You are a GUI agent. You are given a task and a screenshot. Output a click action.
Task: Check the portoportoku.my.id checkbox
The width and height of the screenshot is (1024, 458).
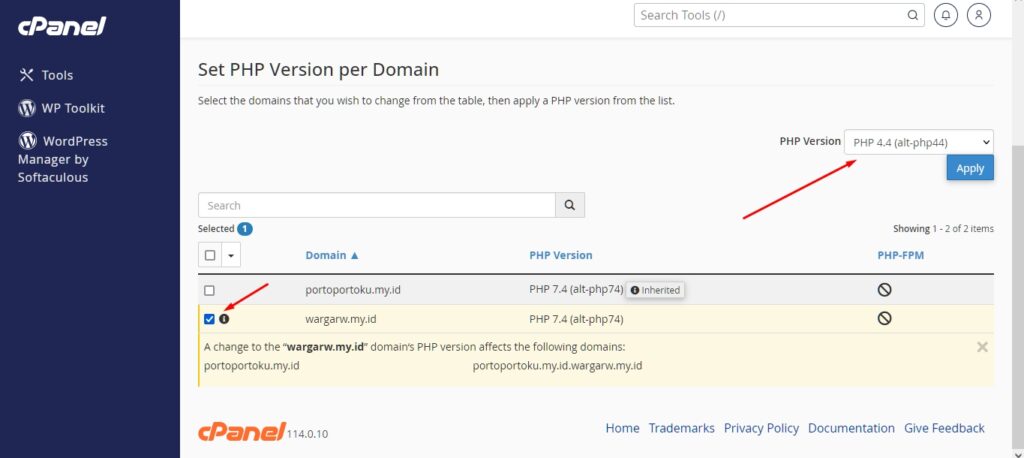[x=210, y=290]
